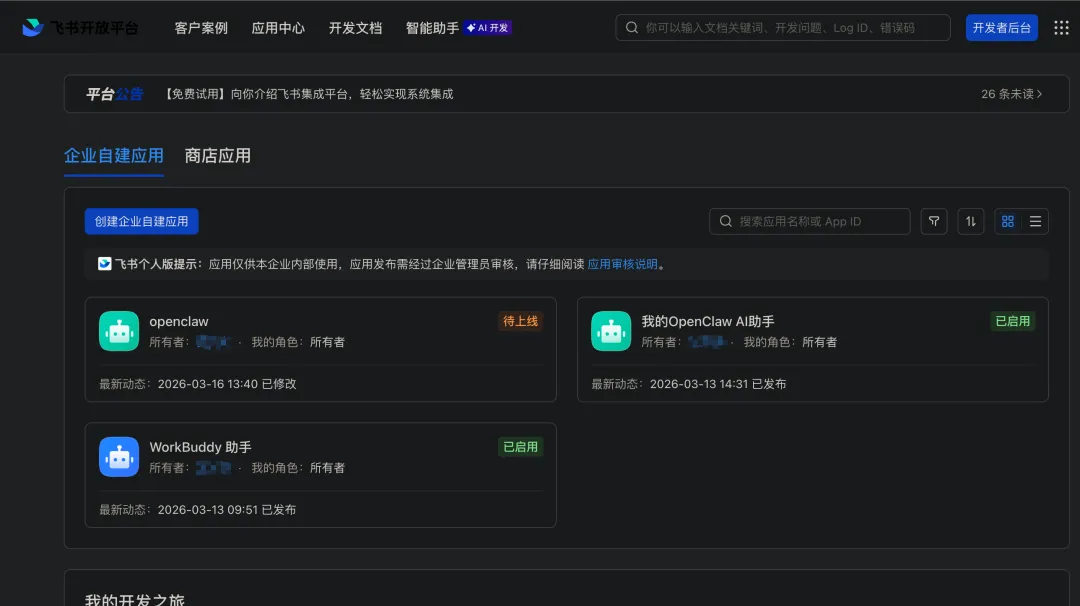
Task: Open 开发文档 menu
Action: coord(355,28)
